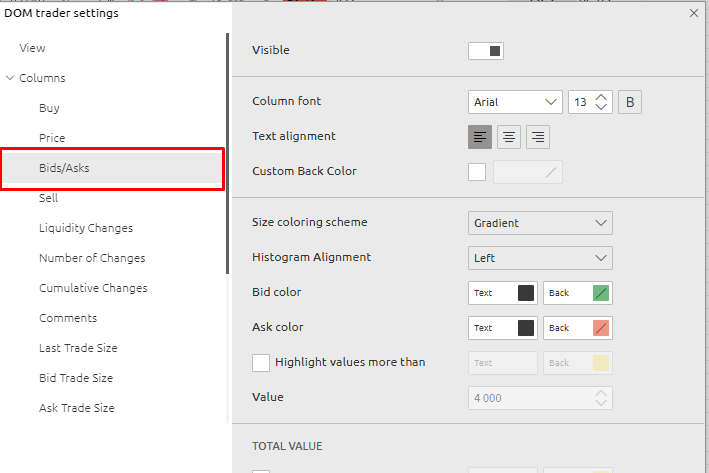709x473 pixels.
Task: Open the View settings section
Action: coord(32,48)
